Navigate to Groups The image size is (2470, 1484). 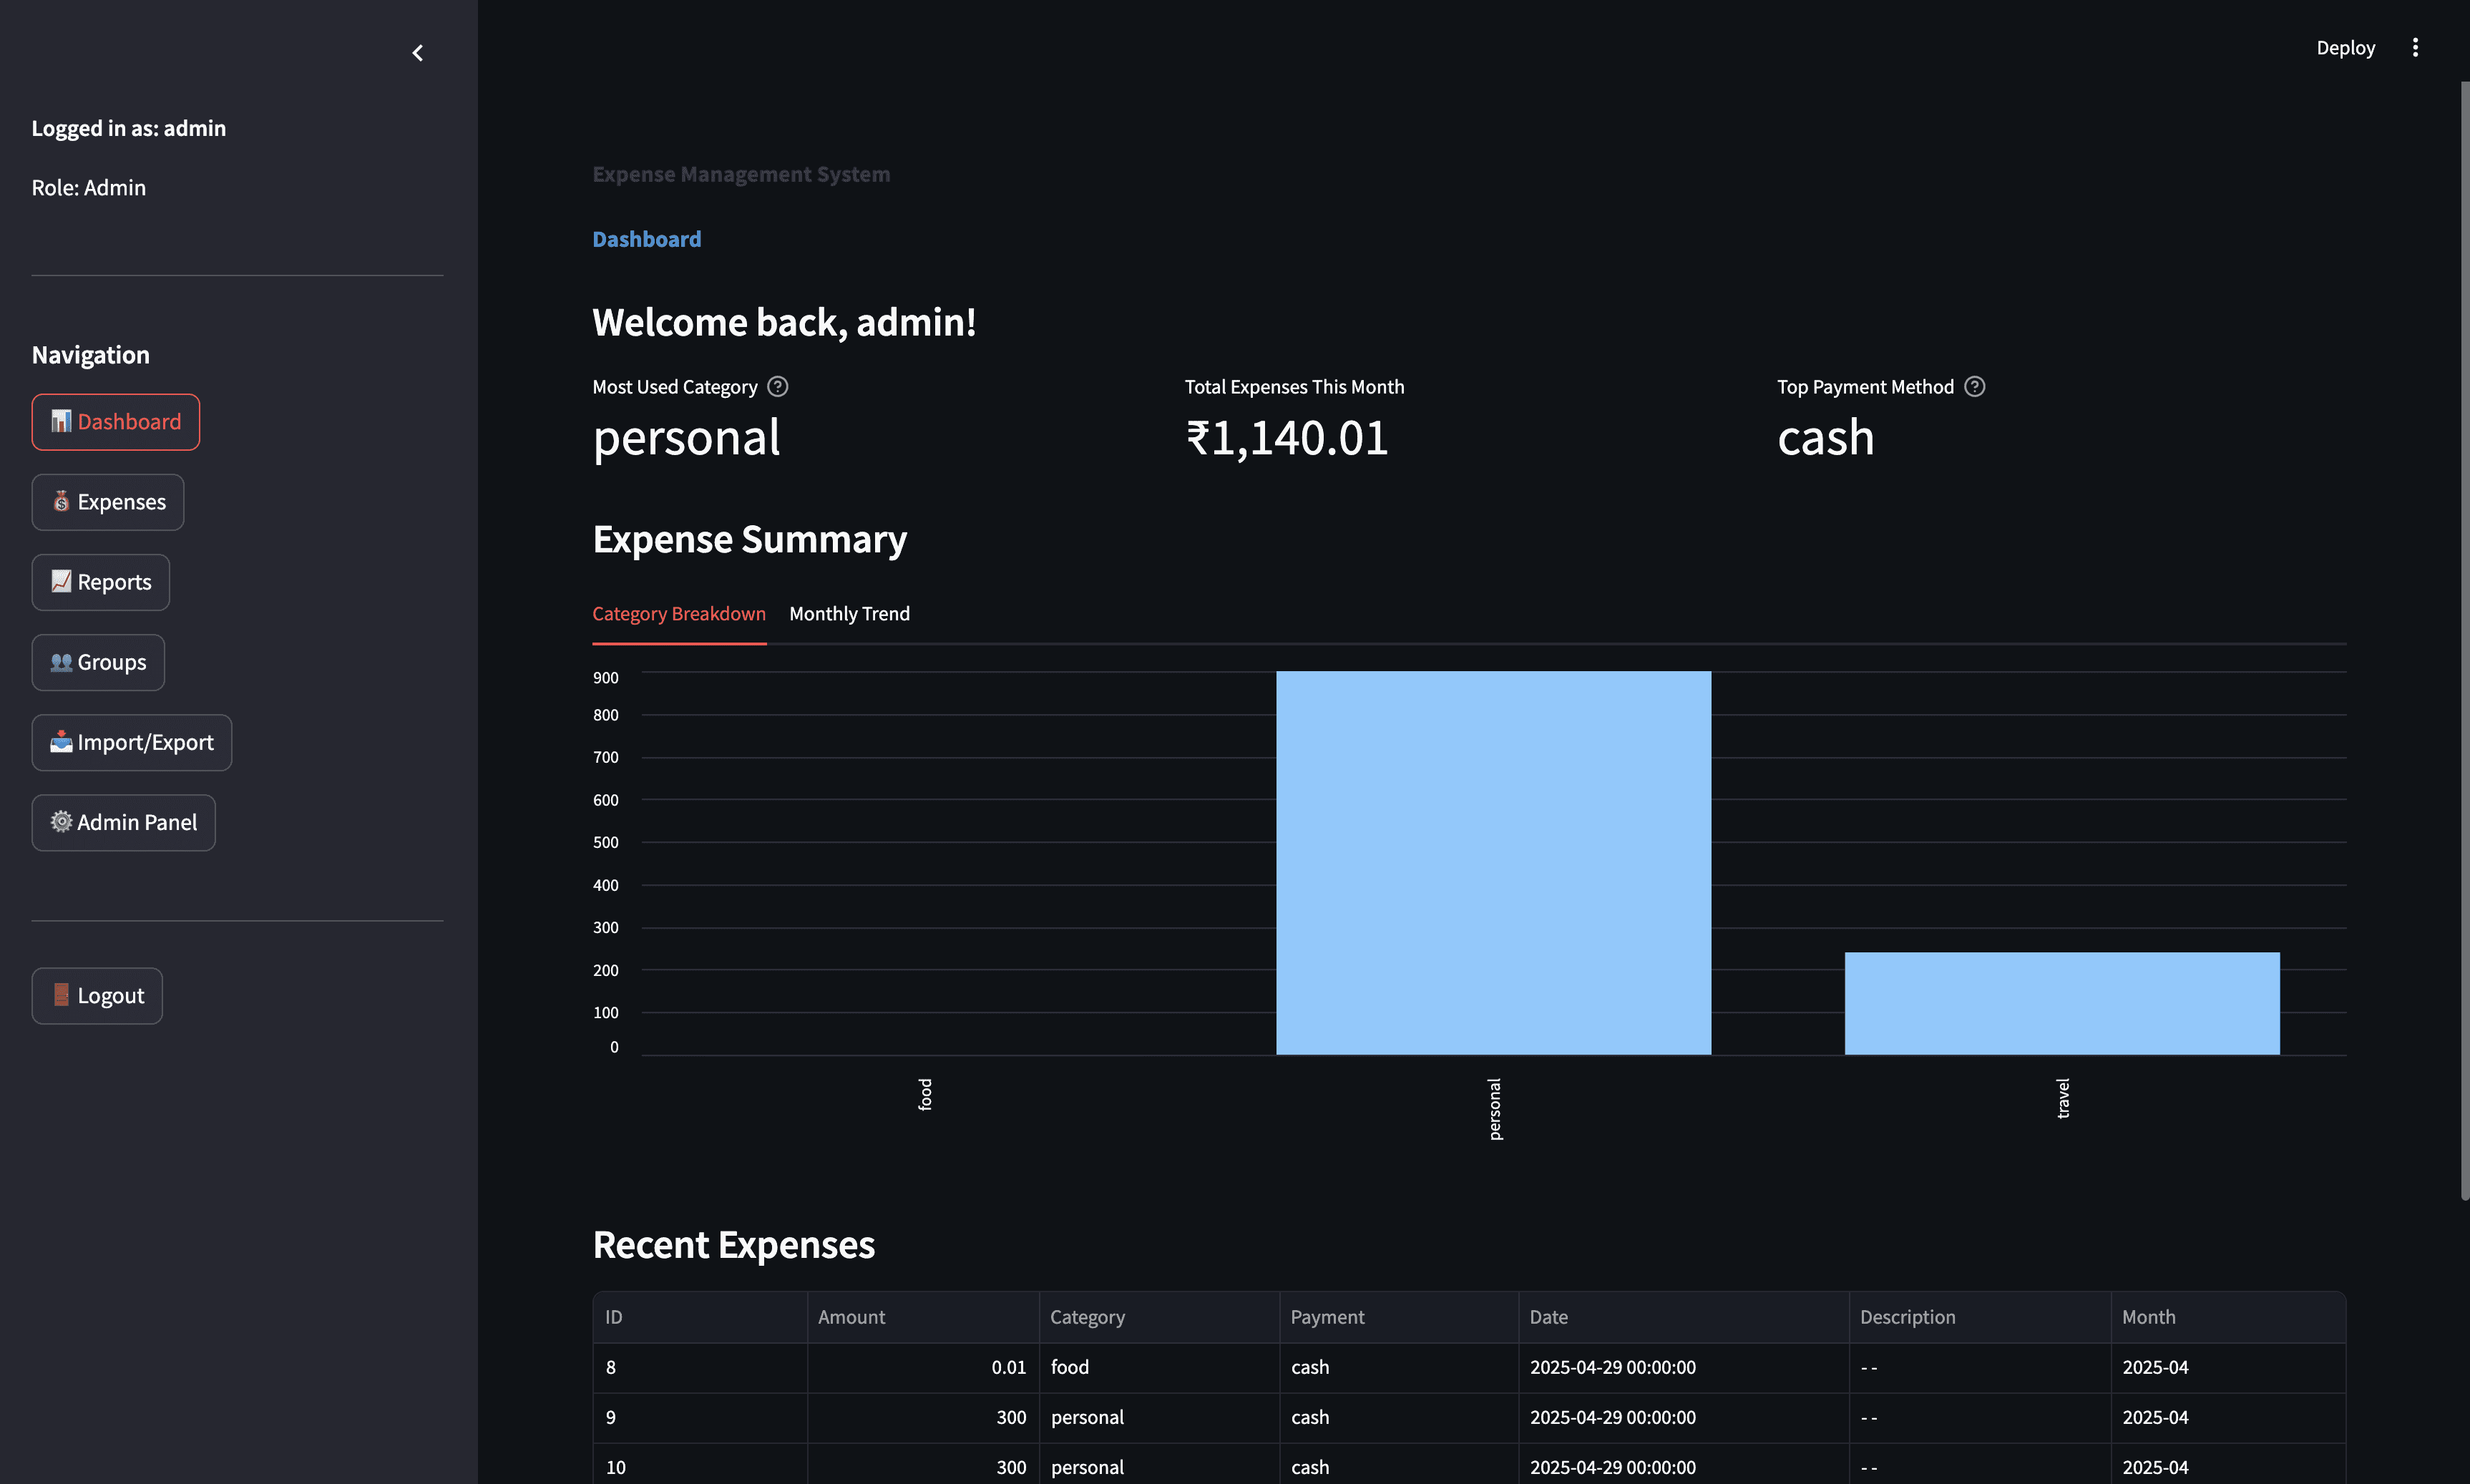click(x=98, y=662)
